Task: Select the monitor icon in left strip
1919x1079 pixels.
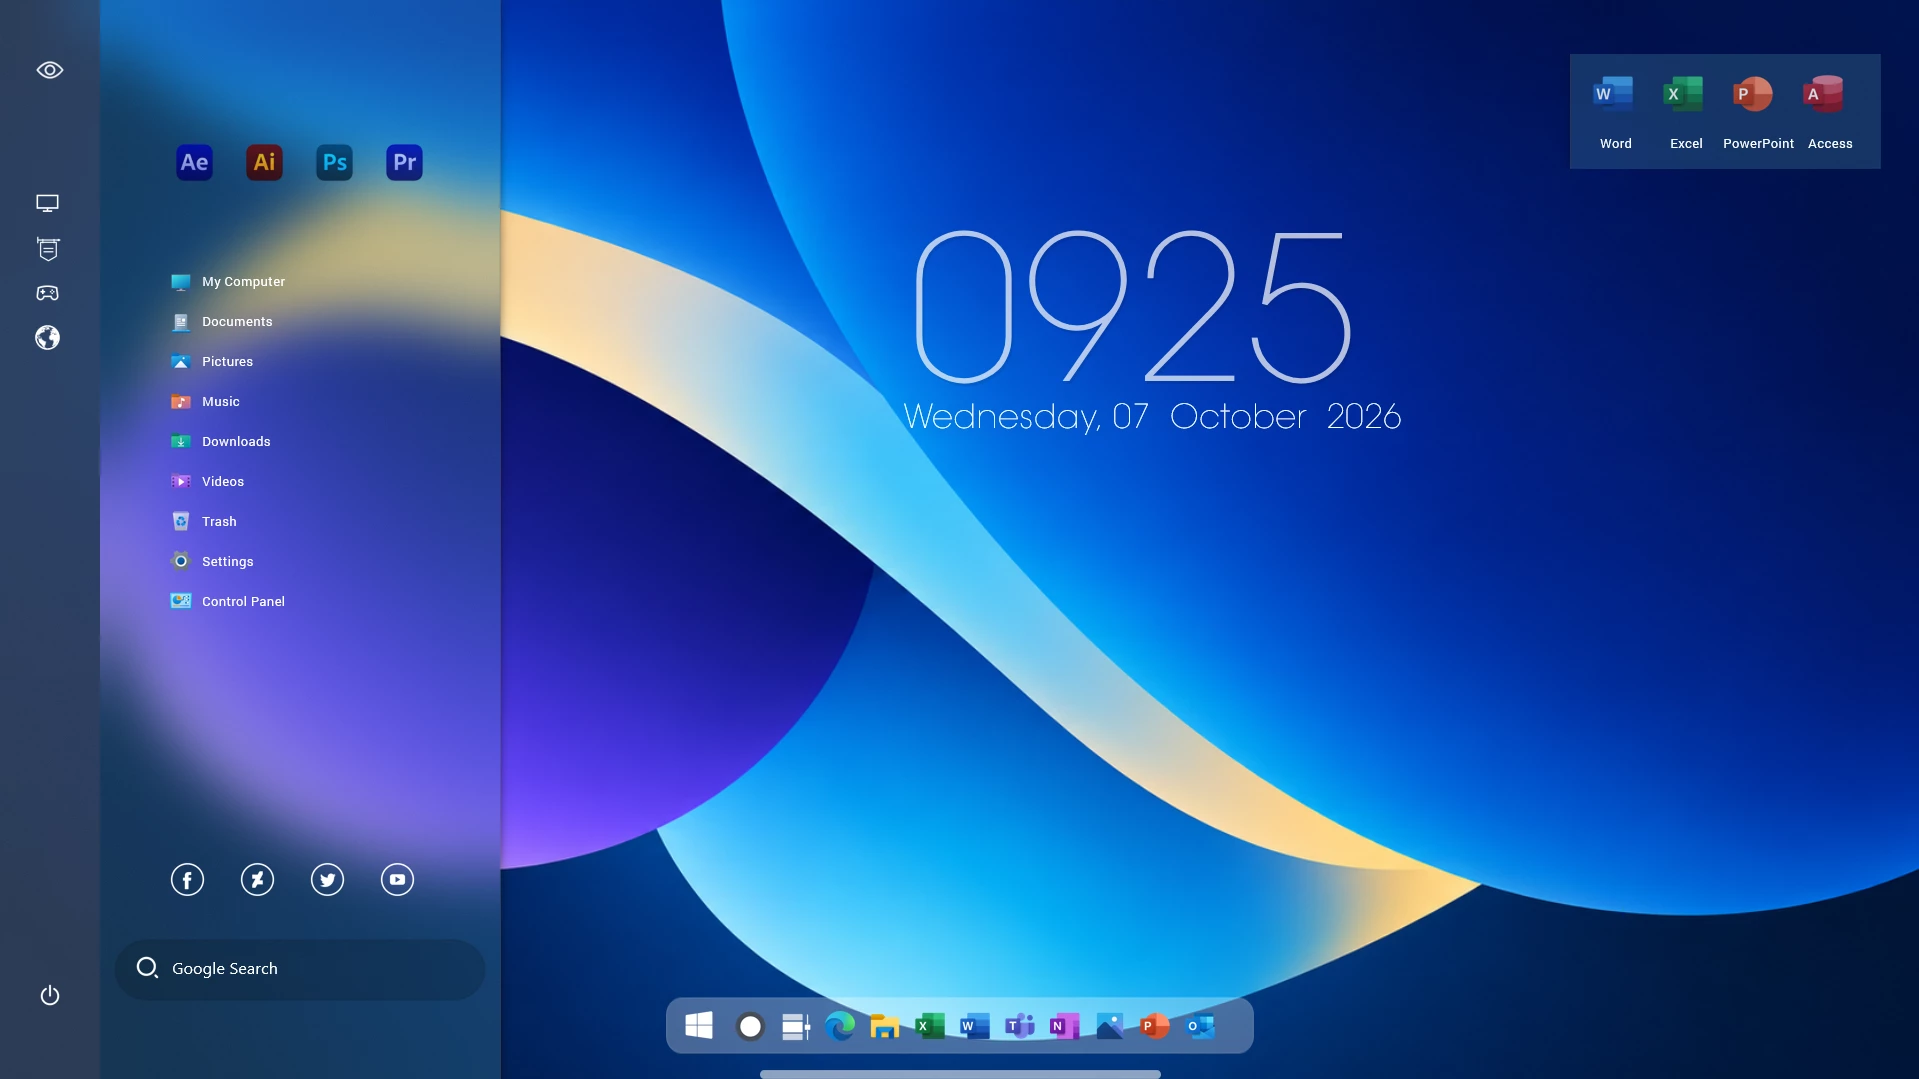Action: 48,203
